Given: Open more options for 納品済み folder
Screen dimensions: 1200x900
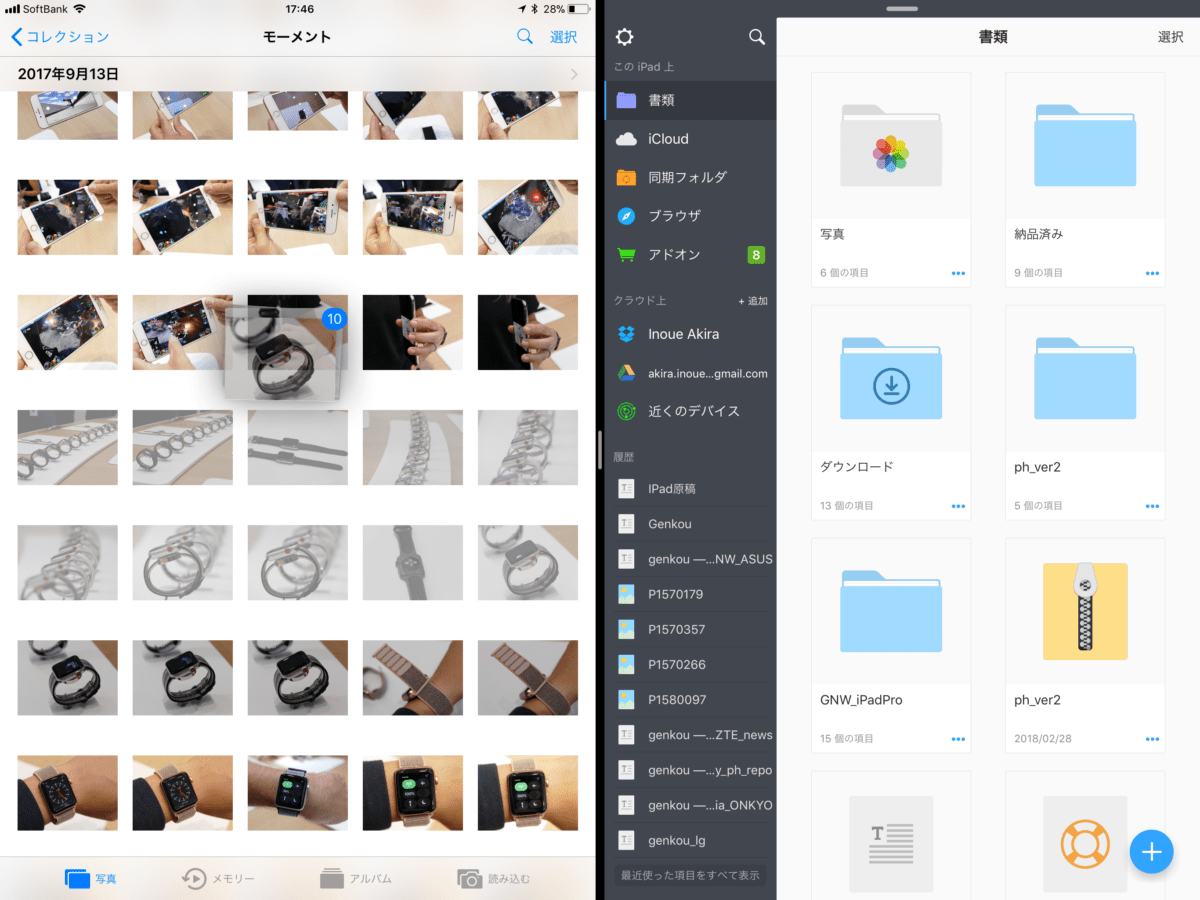Looking at the screenshot, I should point(1152,273).
